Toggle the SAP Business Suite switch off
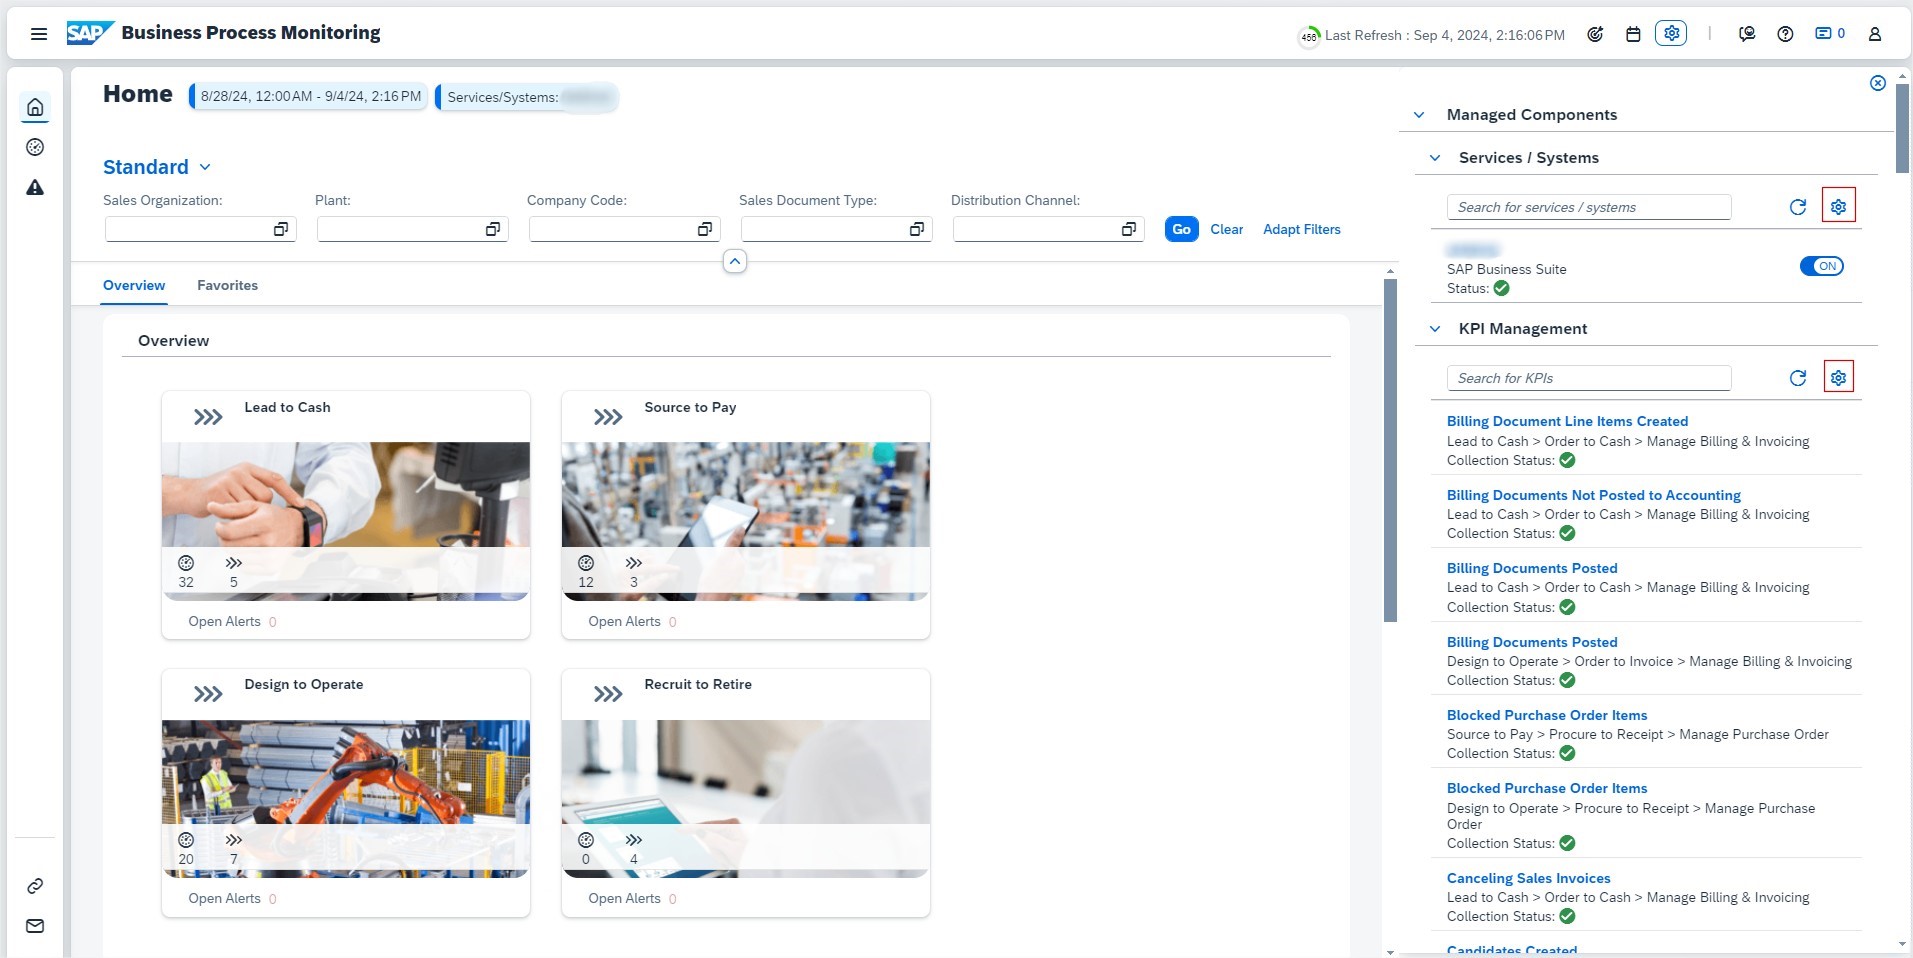Viewport: 1913px width, 958px height. tap(1821, 266)
